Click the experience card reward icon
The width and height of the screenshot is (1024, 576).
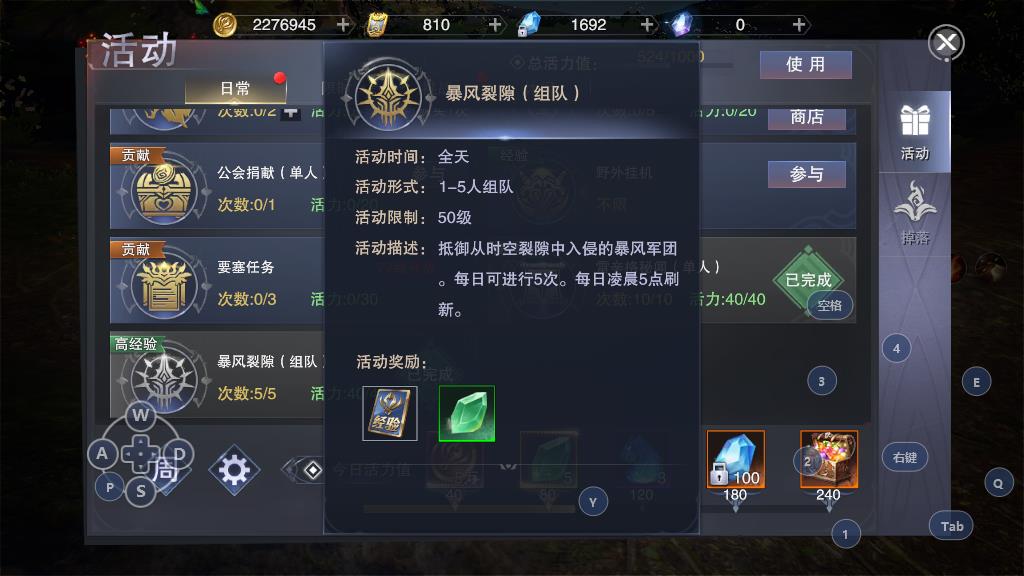tap(390, 413)
